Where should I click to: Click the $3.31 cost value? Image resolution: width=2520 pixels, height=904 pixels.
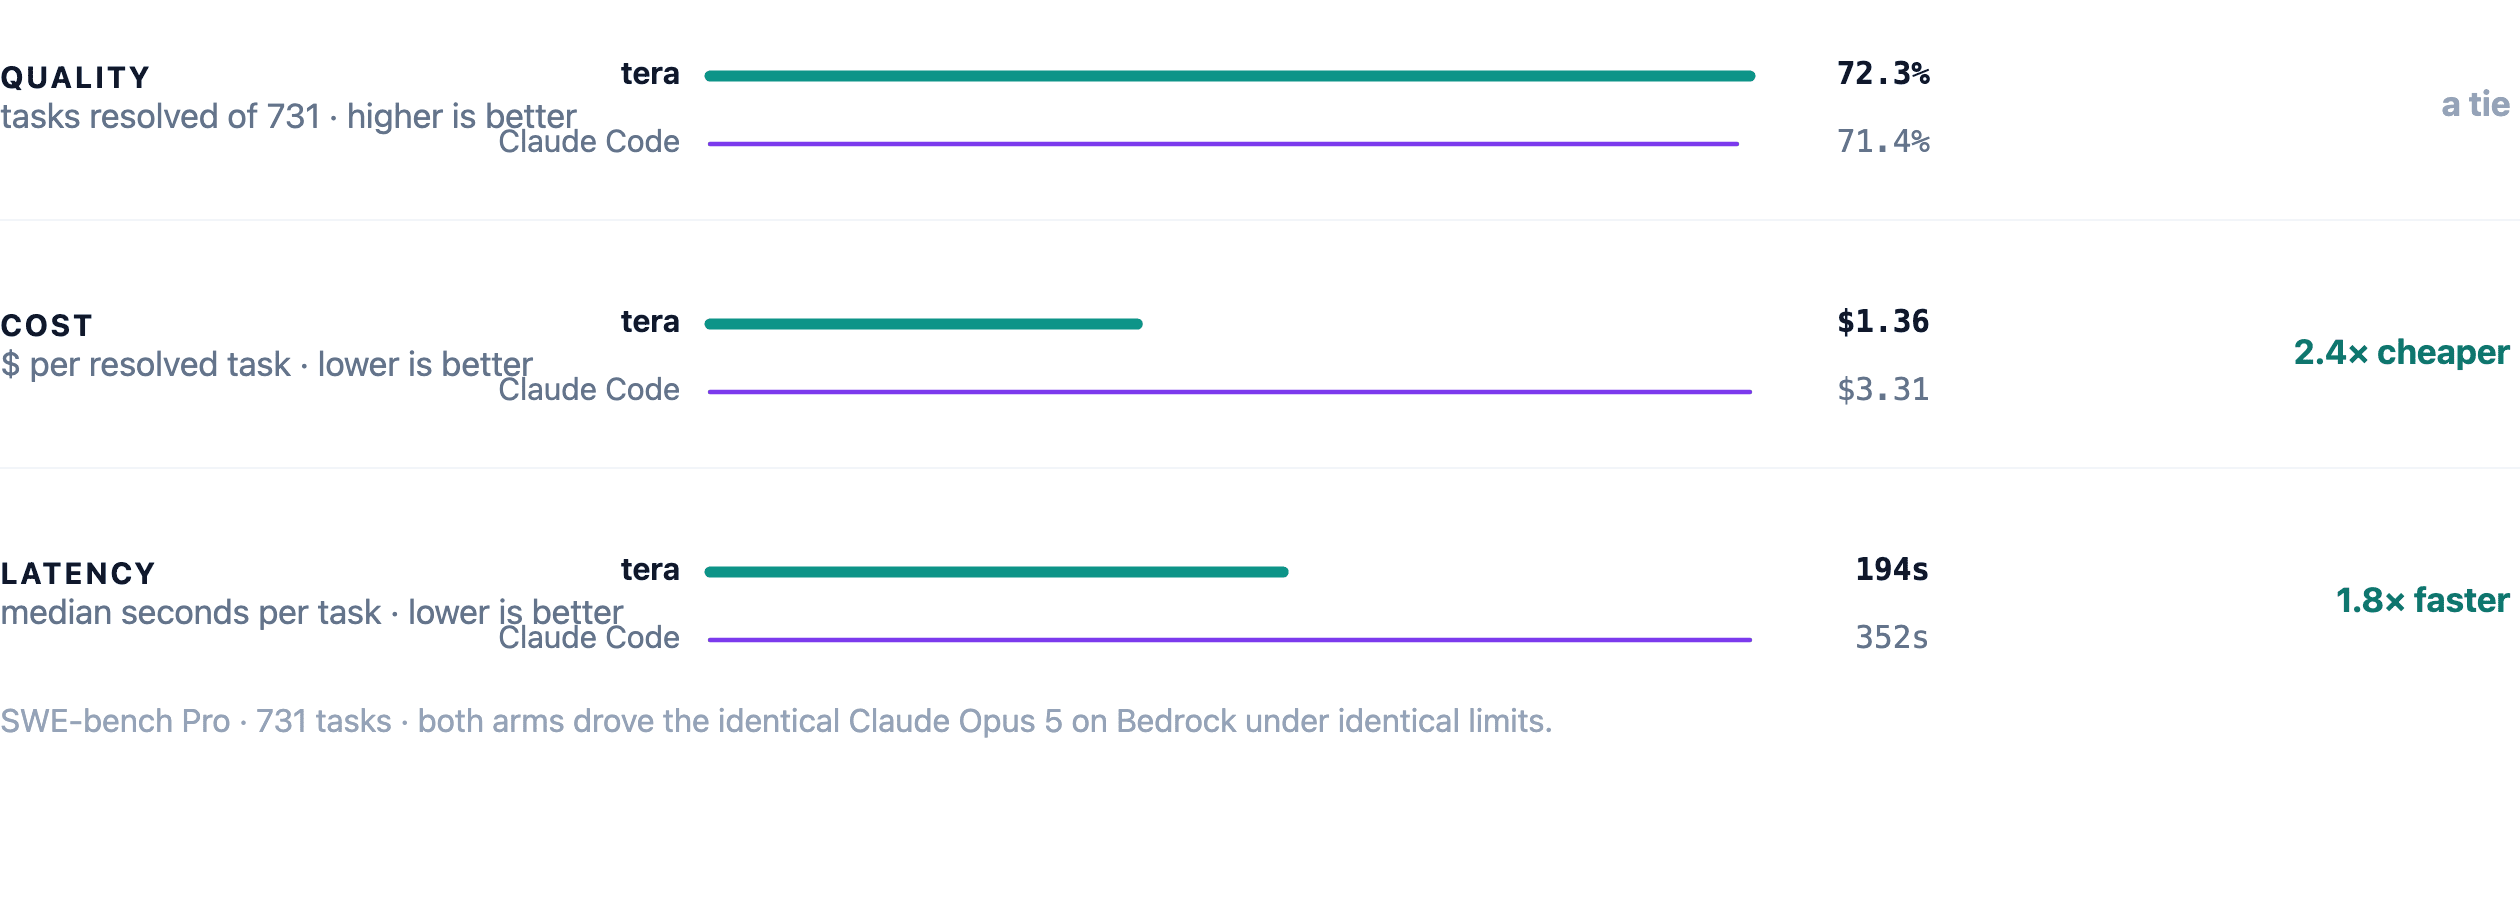(x=1883, y=390)
